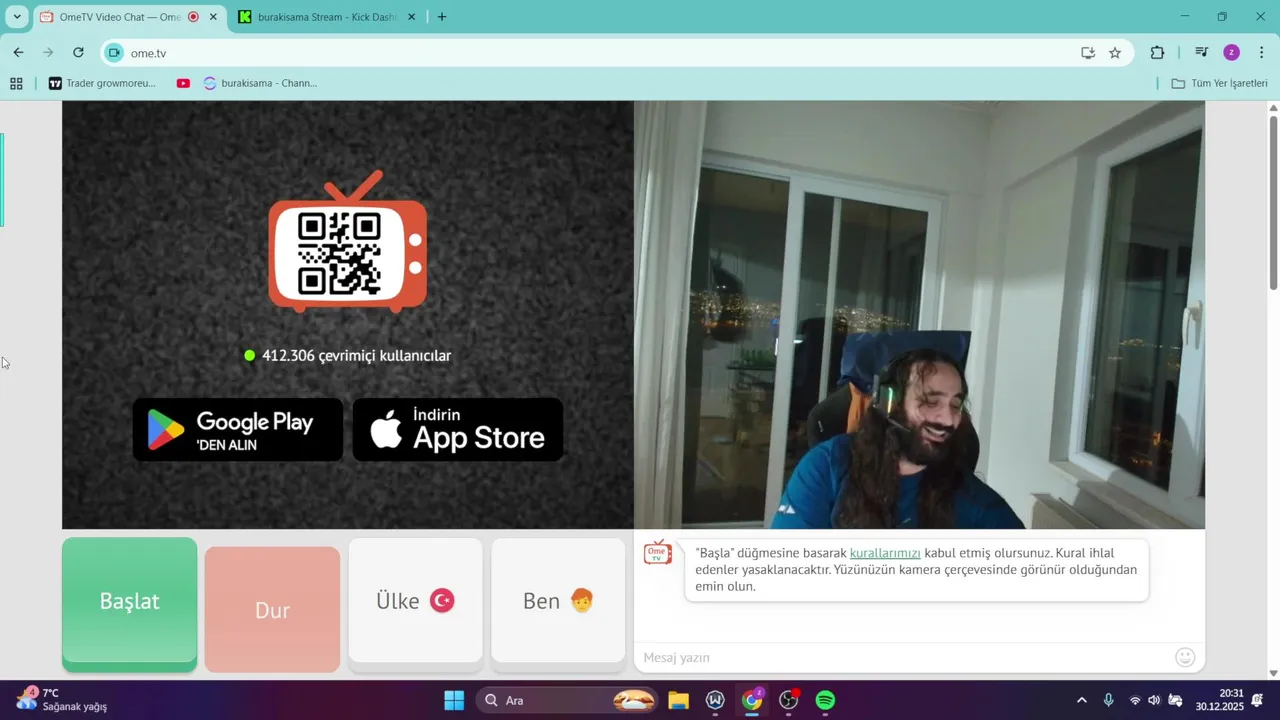Image resolution: width=1280 pixels, height=720 pixels.
Task: Open the notifications bell icon
Action: point(1257,700)
